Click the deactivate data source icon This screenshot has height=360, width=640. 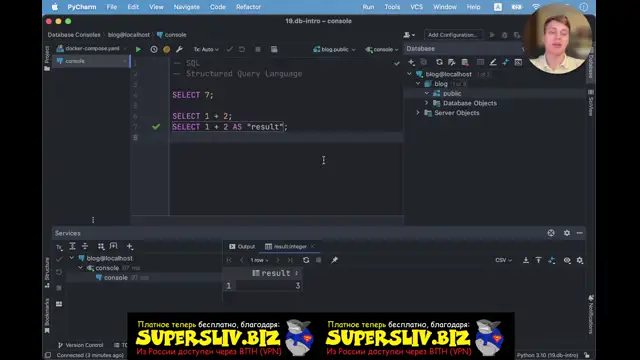click(465, 62)
